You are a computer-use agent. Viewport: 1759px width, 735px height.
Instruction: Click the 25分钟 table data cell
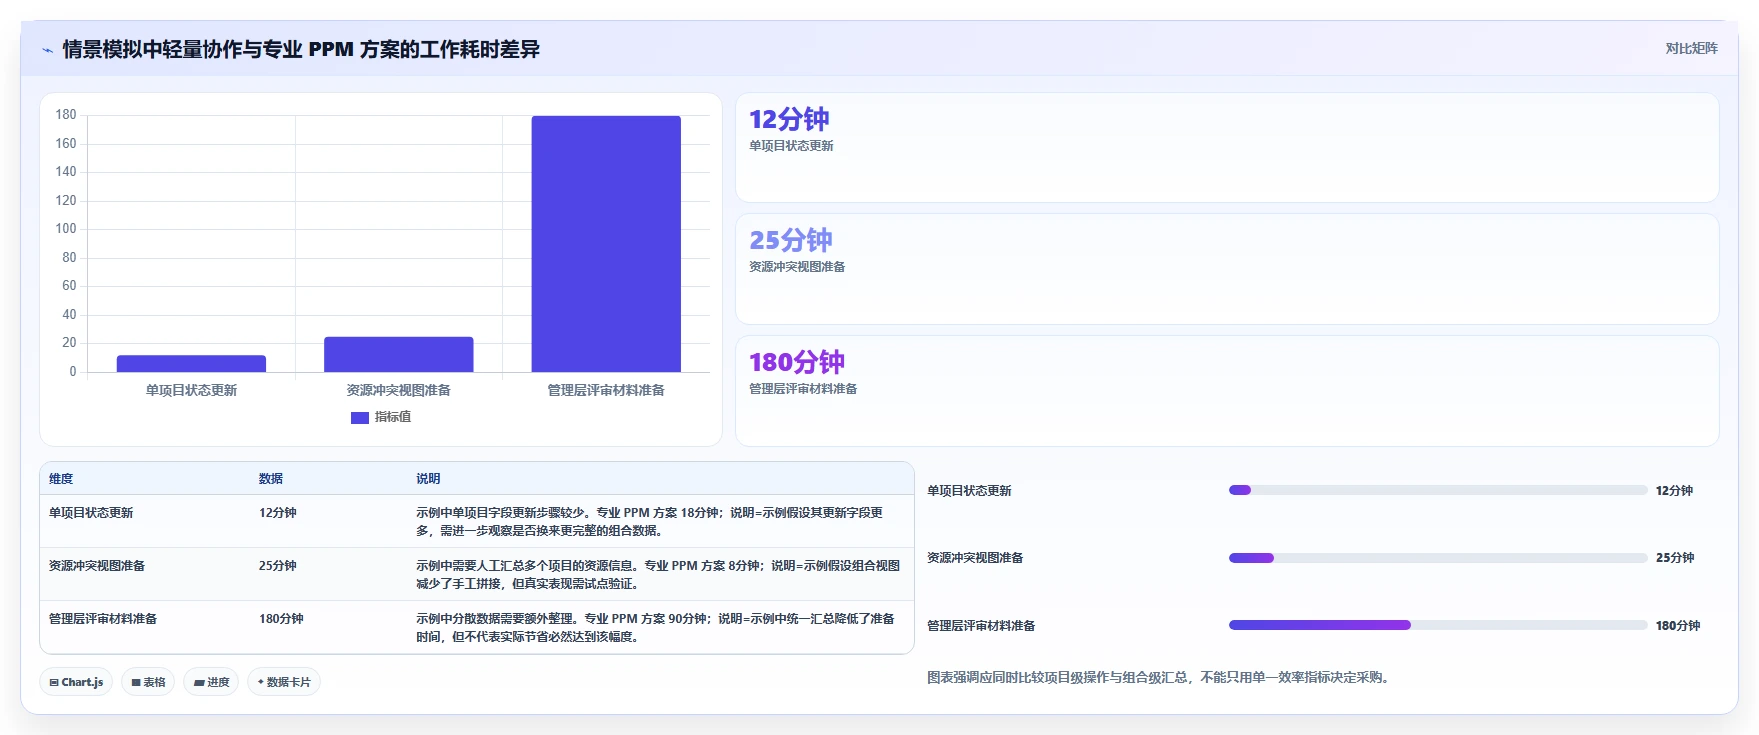tap(278, 566)
